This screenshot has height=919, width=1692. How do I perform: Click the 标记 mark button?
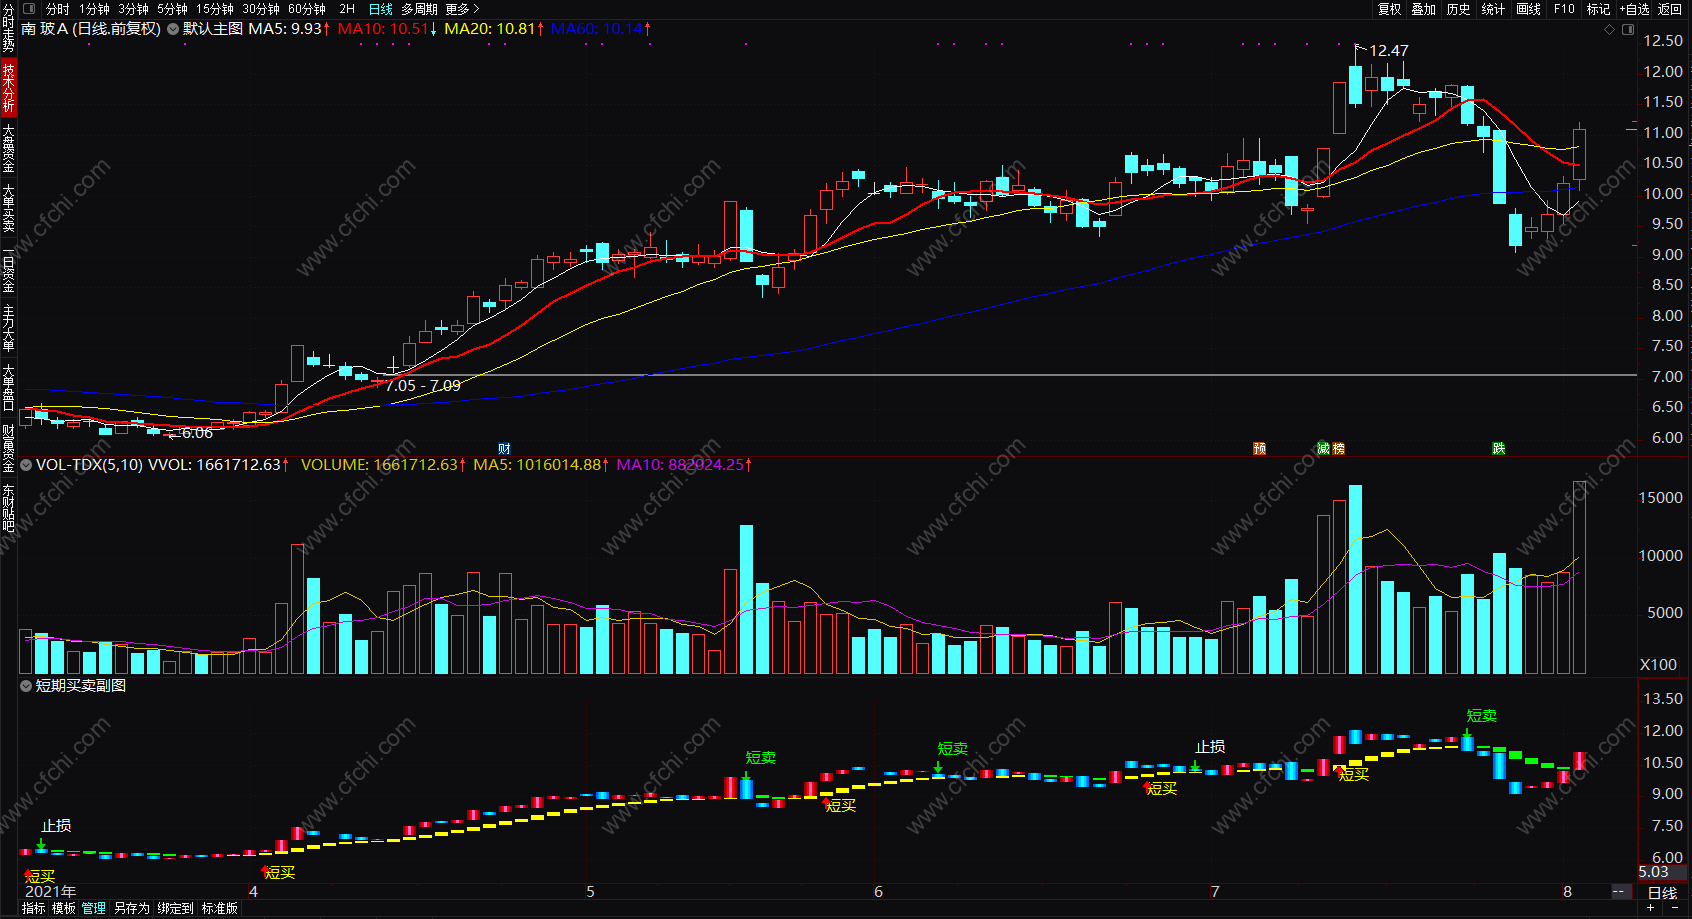(1598, 9)
